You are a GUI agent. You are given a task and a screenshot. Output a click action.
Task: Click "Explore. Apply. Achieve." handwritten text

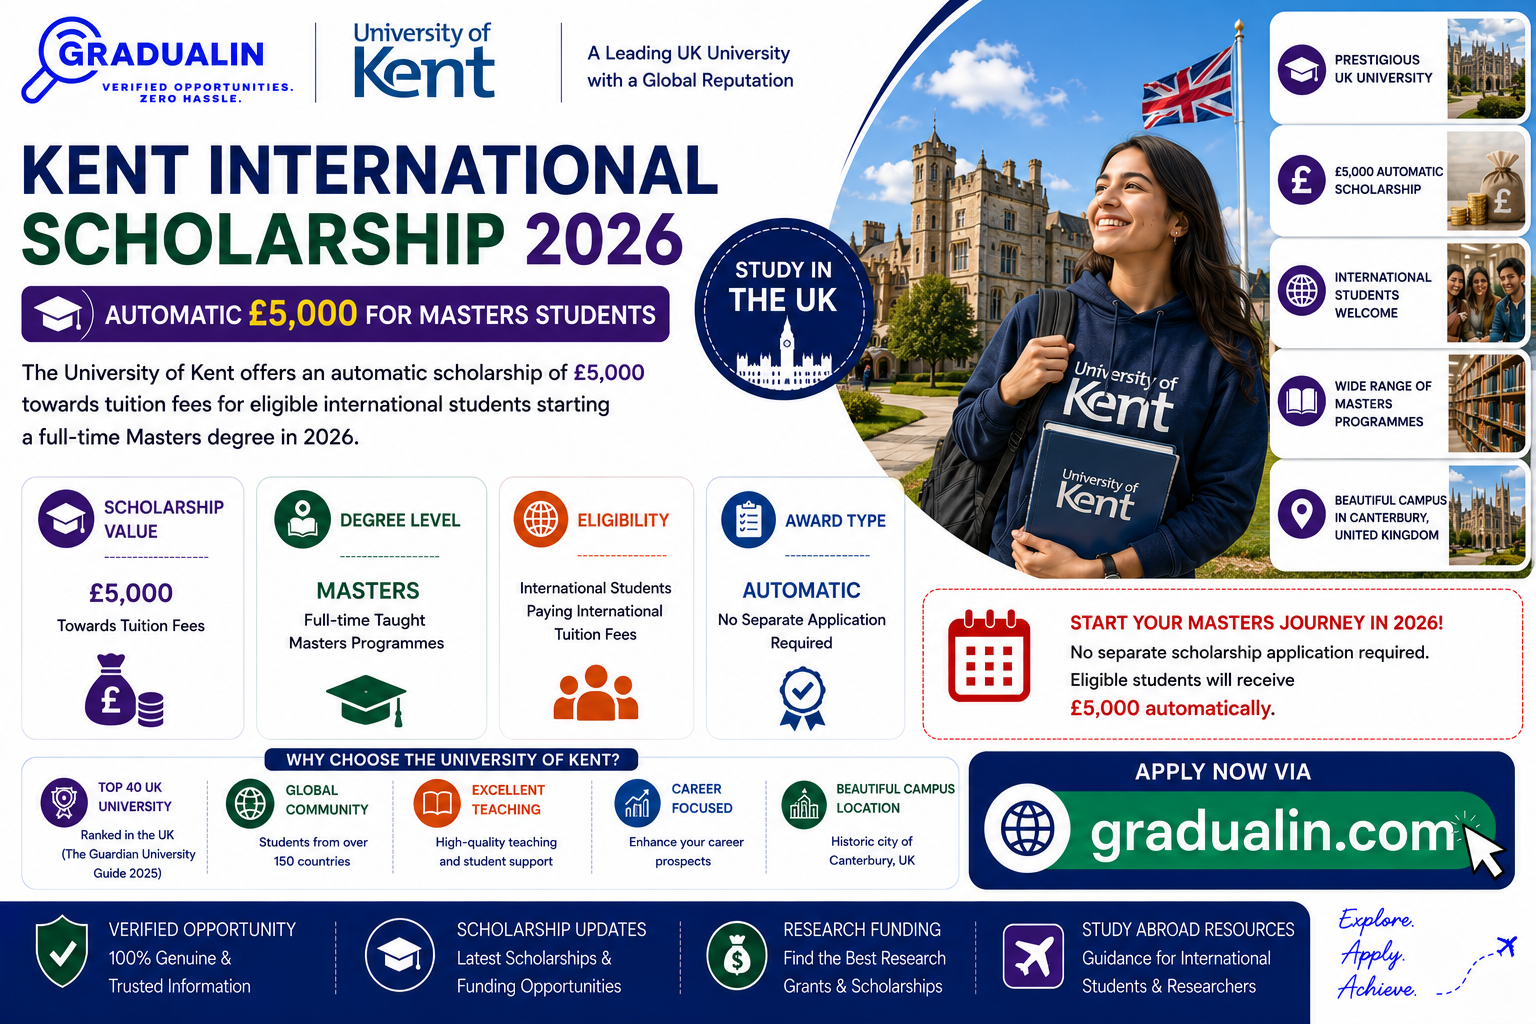coord(1376,953)
